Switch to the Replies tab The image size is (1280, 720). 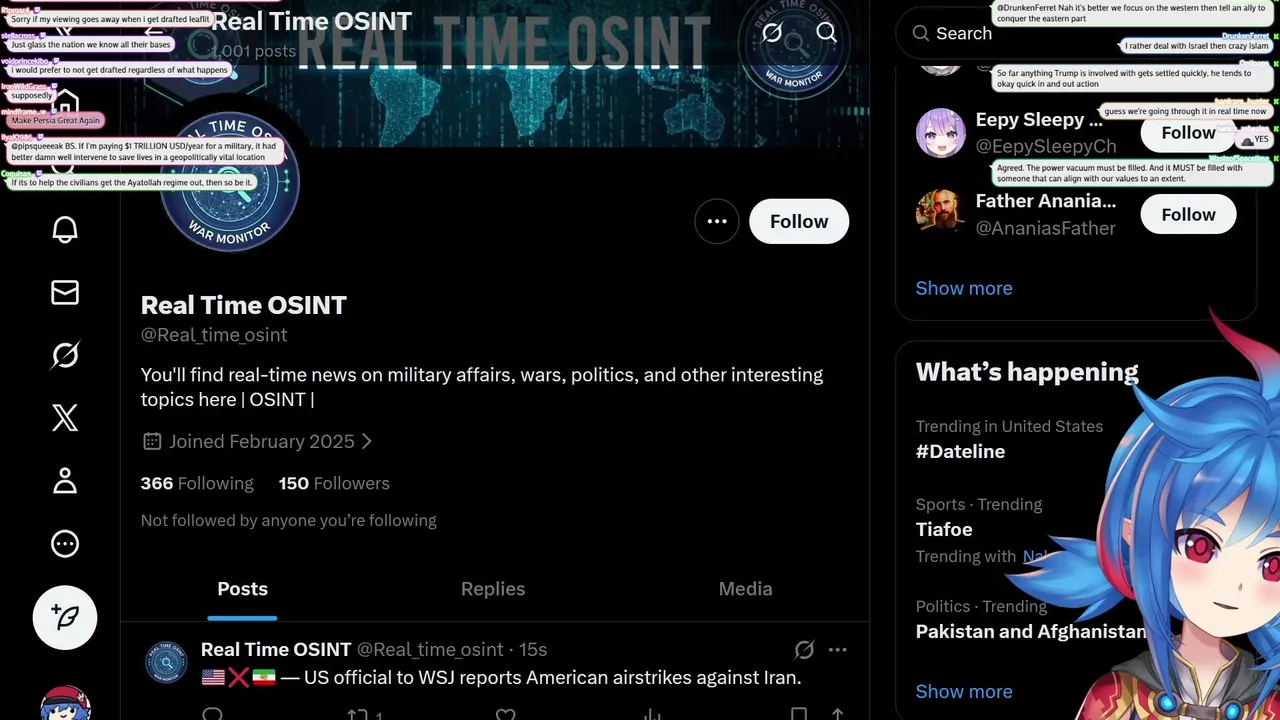(x=493, y=589)
